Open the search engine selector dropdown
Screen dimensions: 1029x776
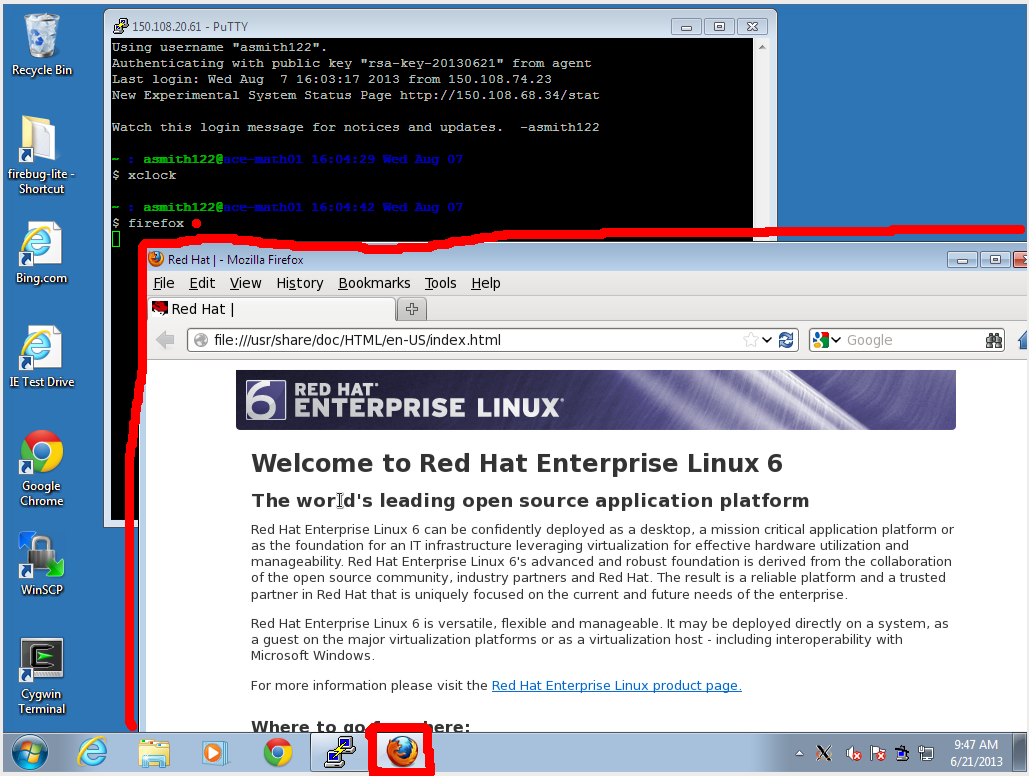(x=826, y=340)
